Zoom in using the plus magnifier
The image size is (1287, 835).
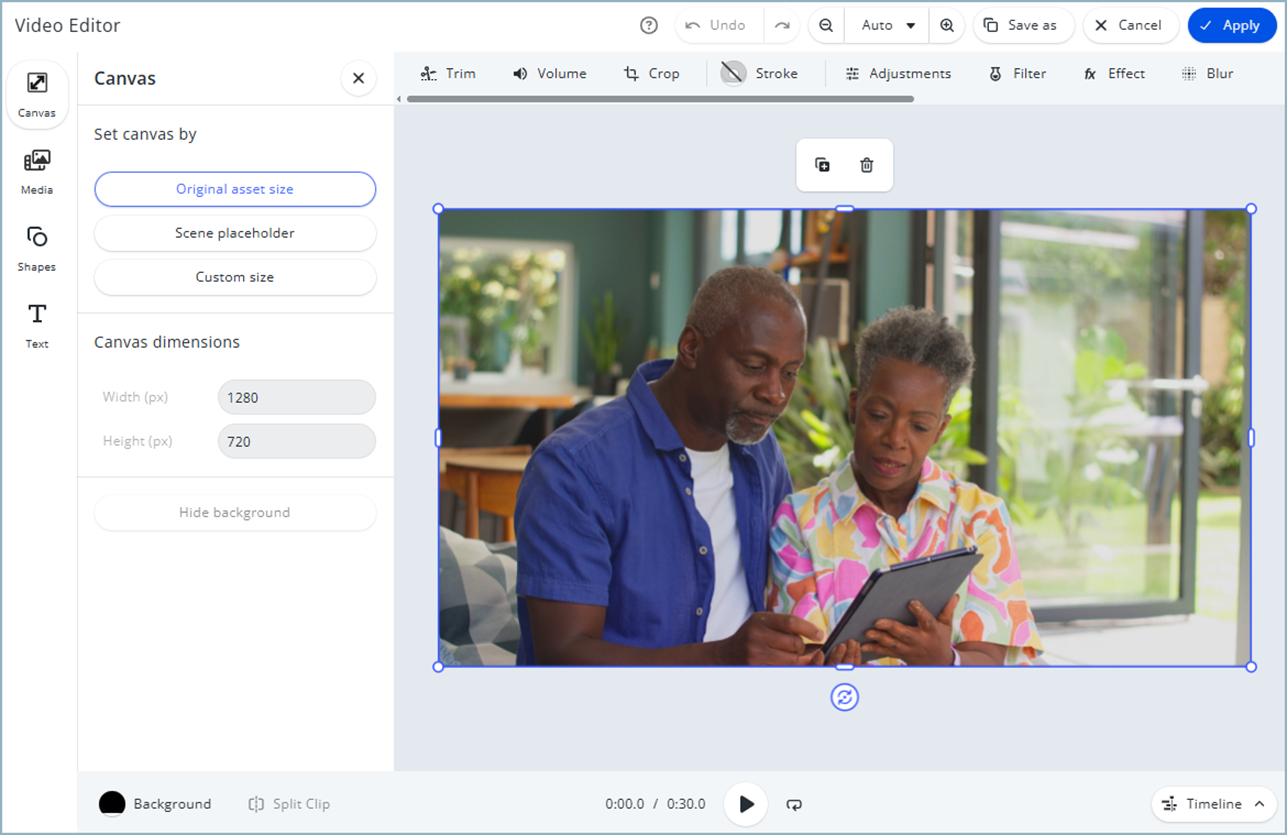point(947,26)
